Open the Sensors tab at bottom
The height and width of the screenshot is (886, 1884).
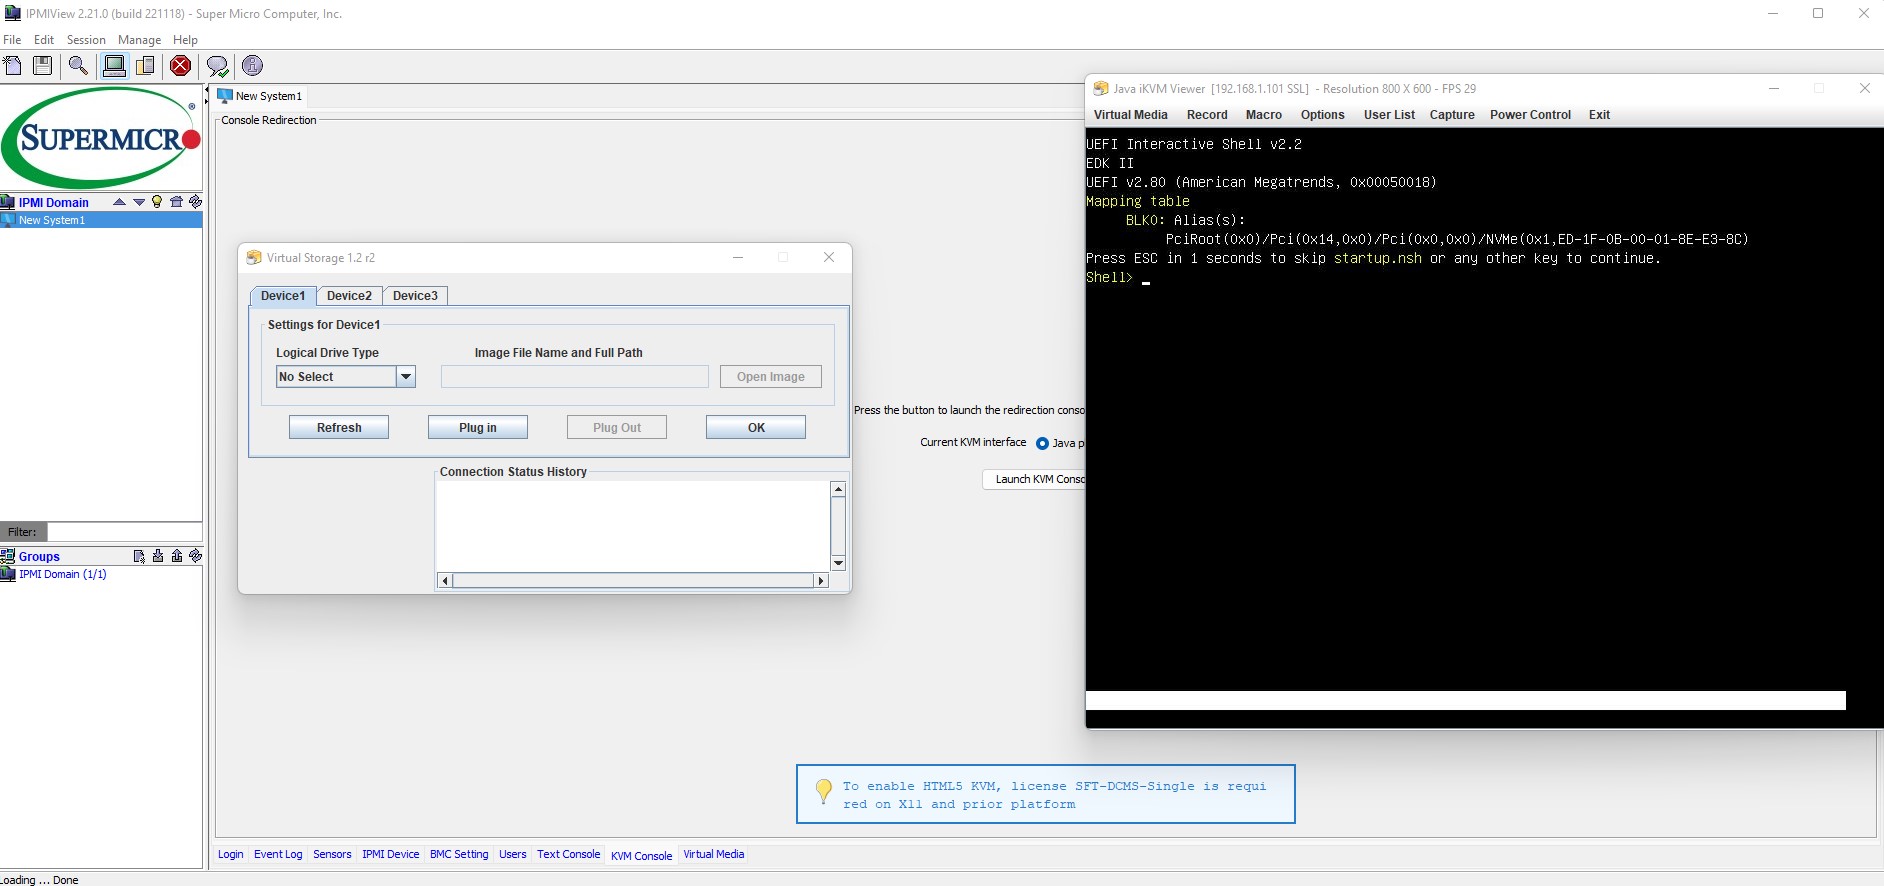click(332, 854)
